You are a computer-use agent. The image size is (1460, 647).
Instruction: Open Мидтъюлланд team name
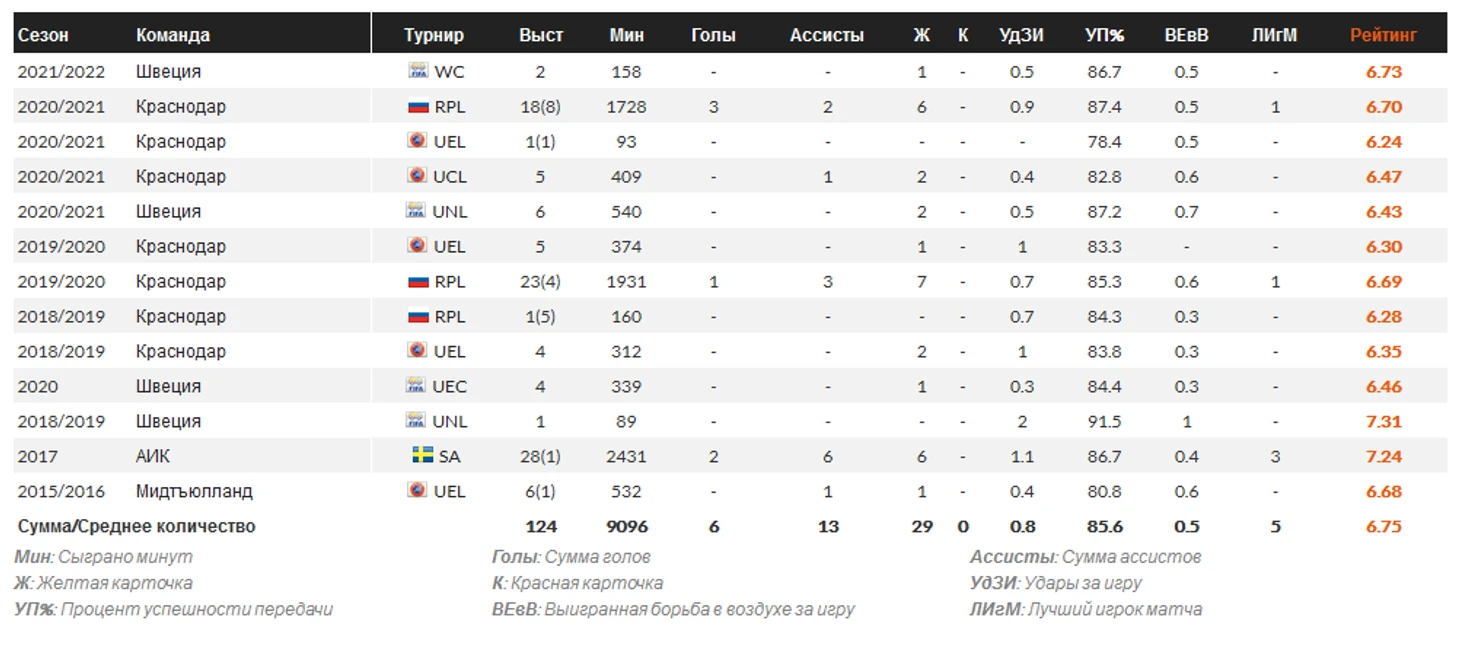click(194, 491)
